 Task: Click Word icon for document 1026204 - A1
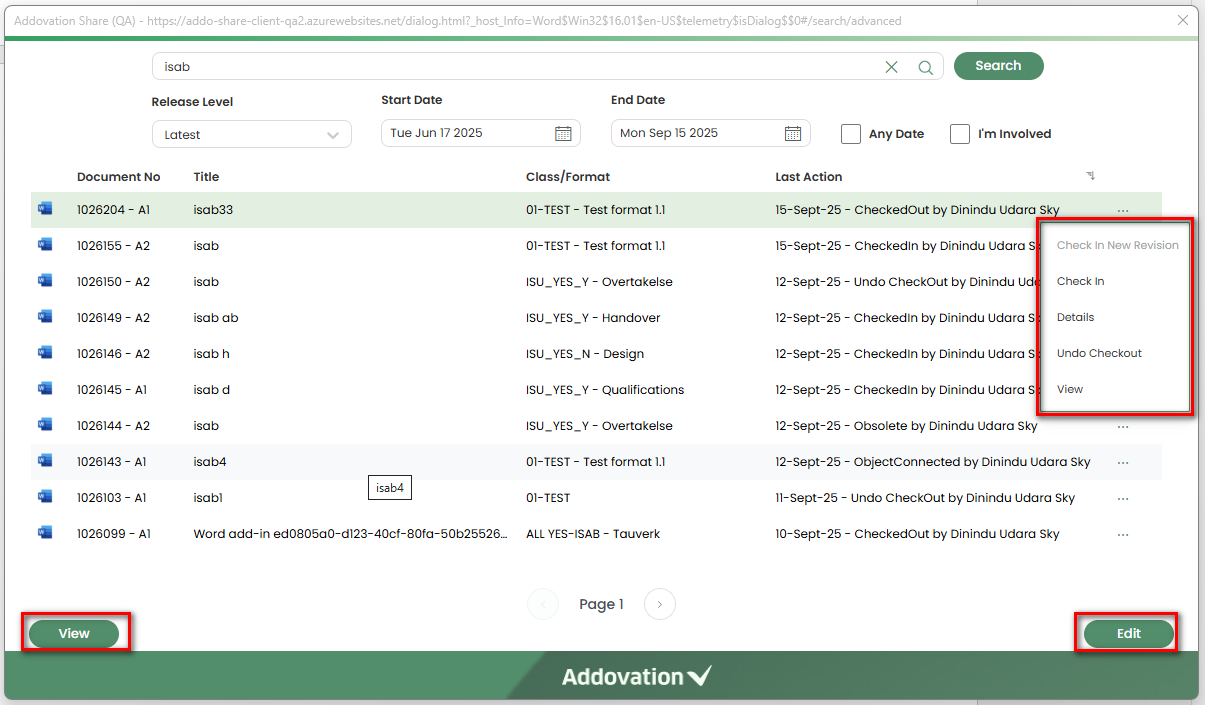coord(45,209)
